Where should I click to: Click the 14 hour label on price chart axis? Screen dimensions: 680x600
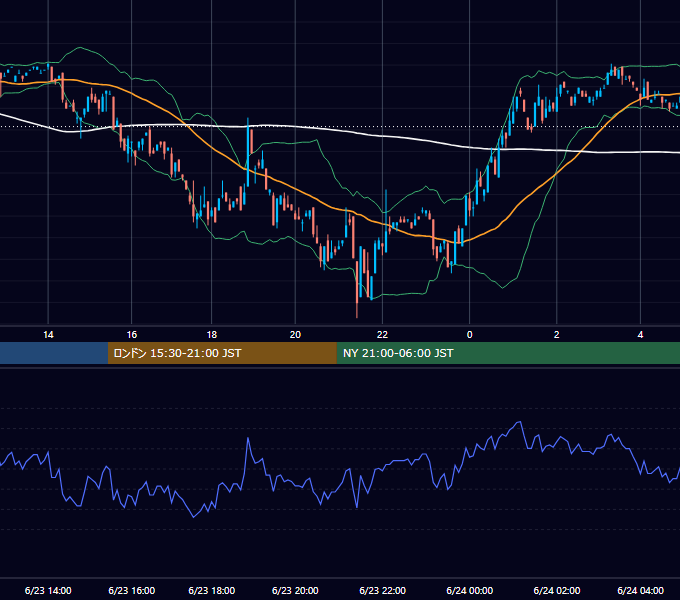pyautogui.click(x=48, y=335)
